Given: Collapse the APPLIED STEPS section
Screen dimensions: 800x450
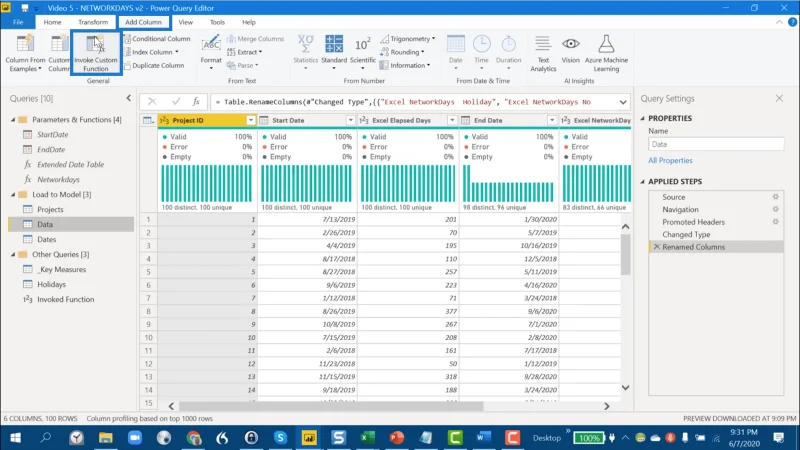Looking at the screenshot, I should click(x=642, y=182).
